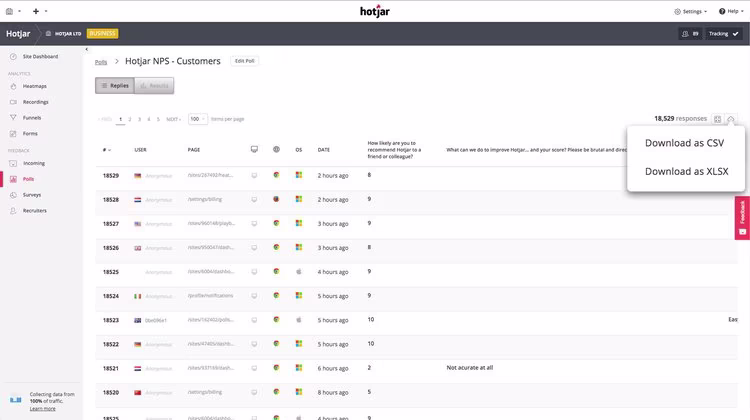
Task: Open the team users icon in header
Action: [690, 33]
